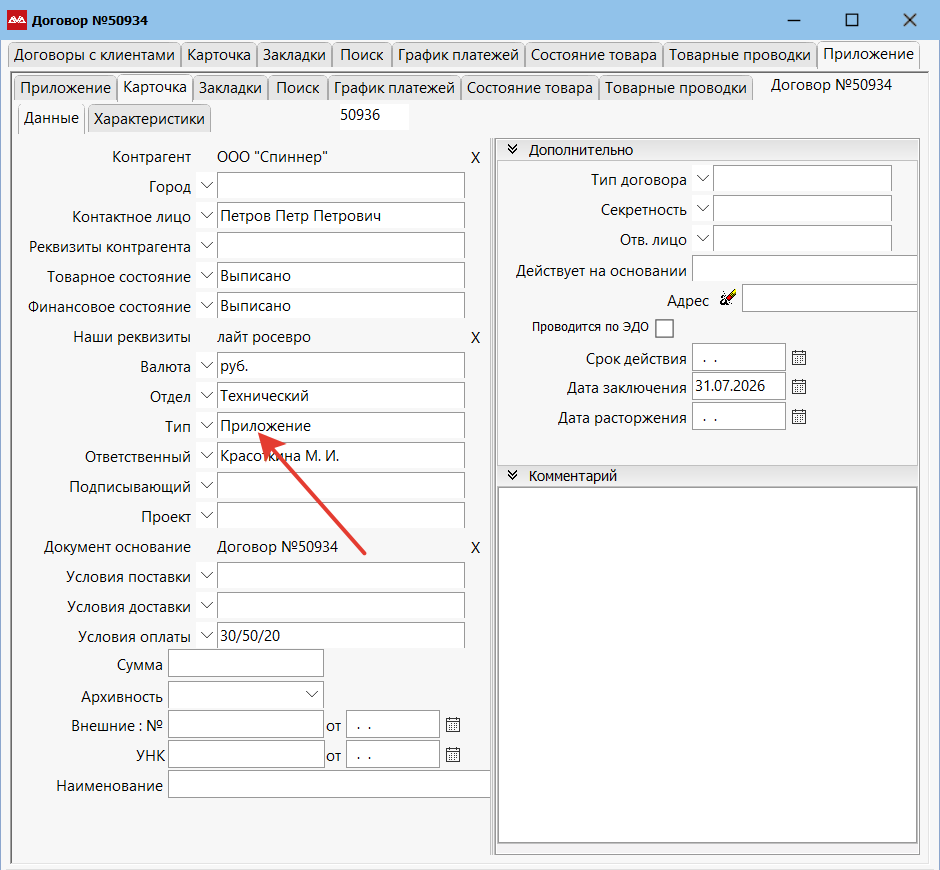Click the Сумма input field
940x870 pixels.
[x=246, y=664]
